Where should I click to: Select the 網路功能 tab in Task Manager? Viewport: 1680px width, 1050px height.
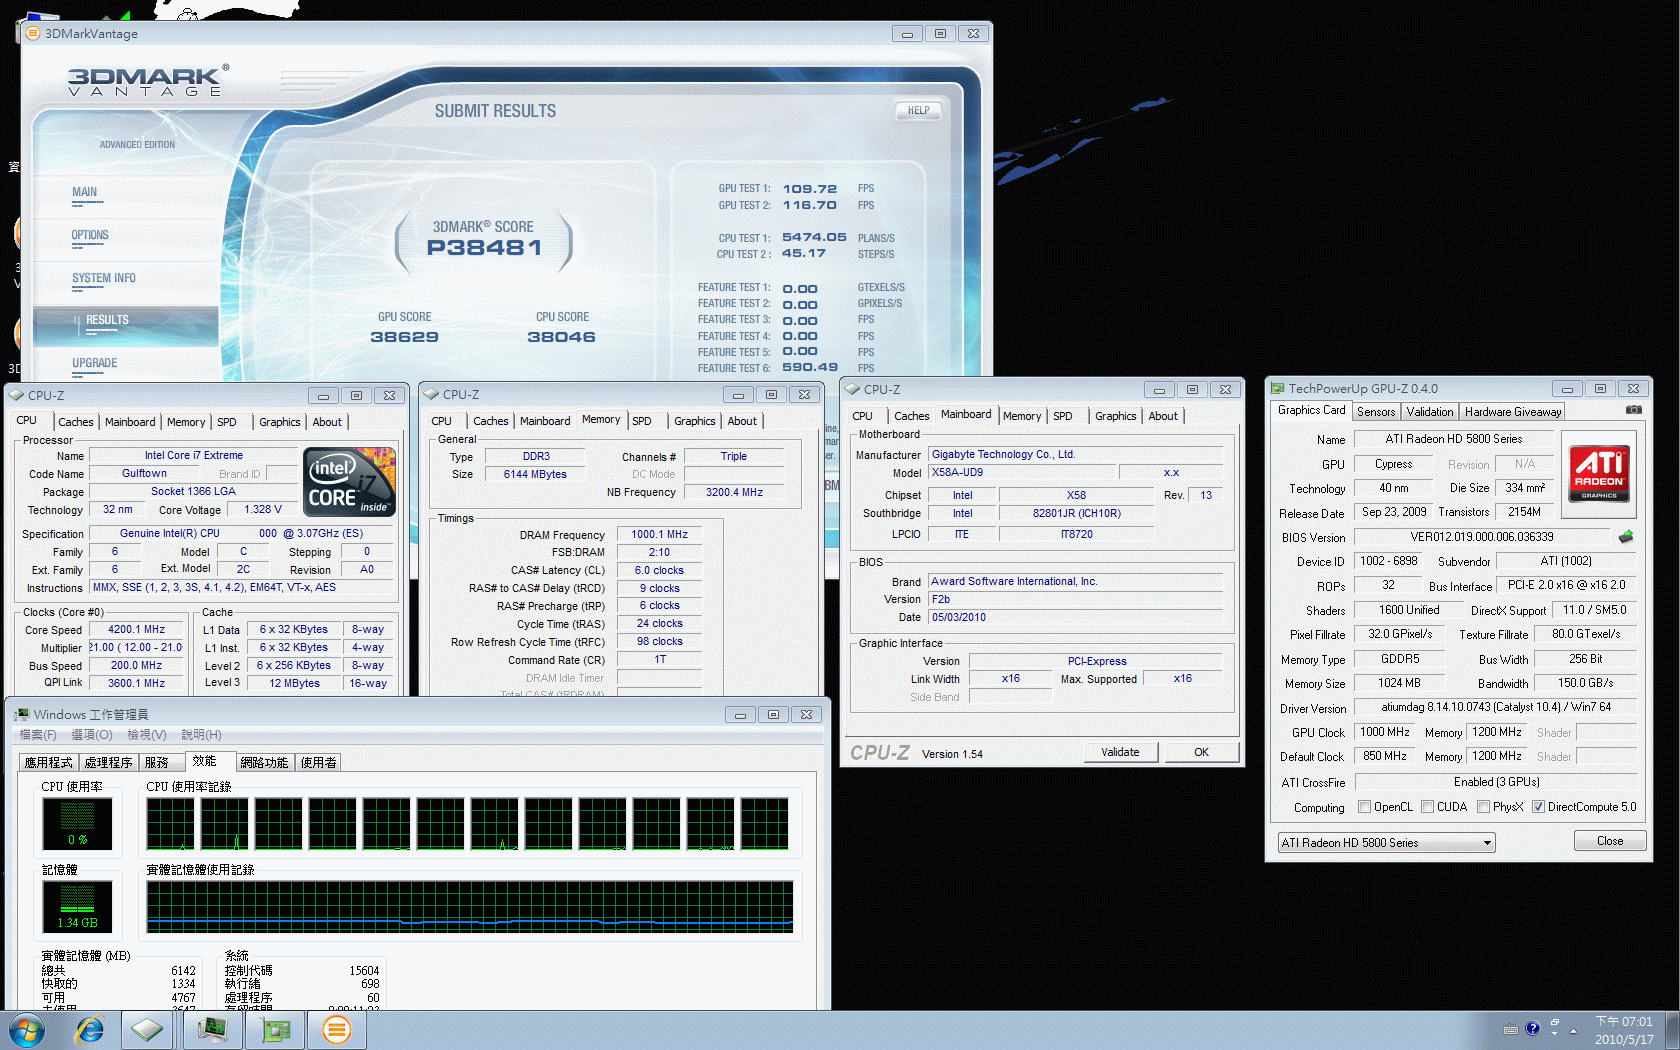click(x=264, y=762)
